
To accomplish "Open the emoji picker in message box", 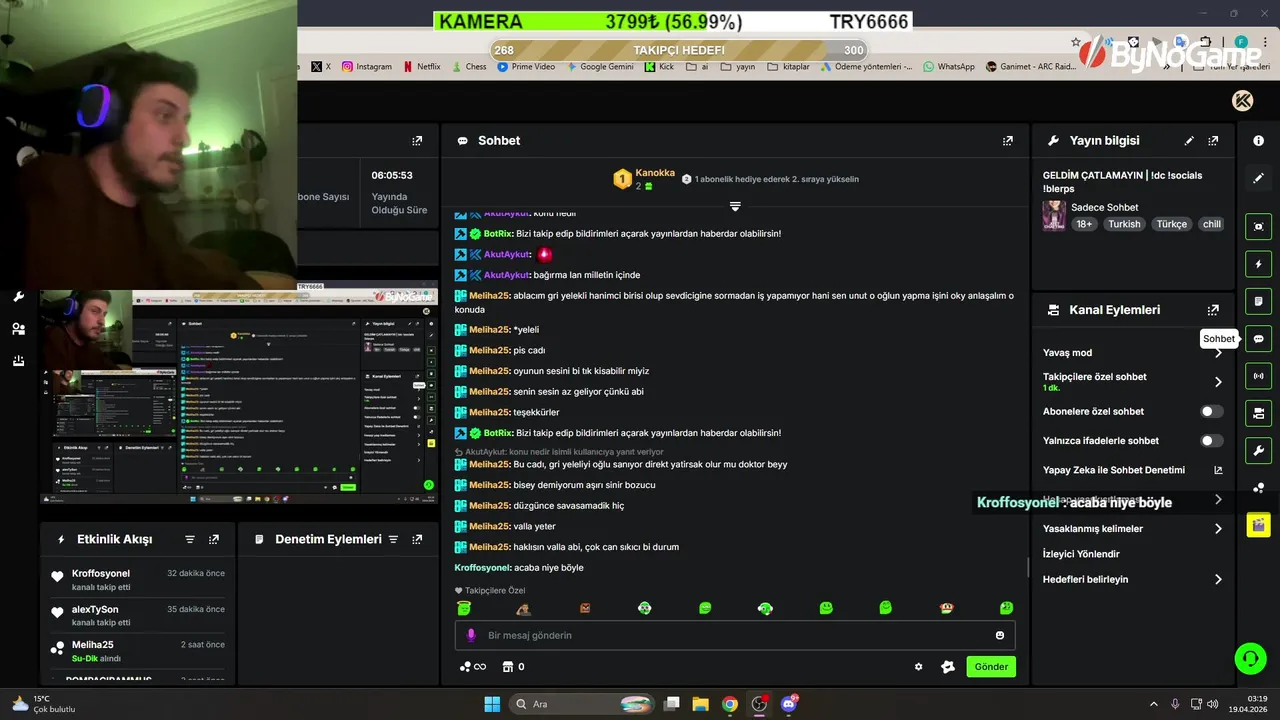I will click(x=1000, y=635).
